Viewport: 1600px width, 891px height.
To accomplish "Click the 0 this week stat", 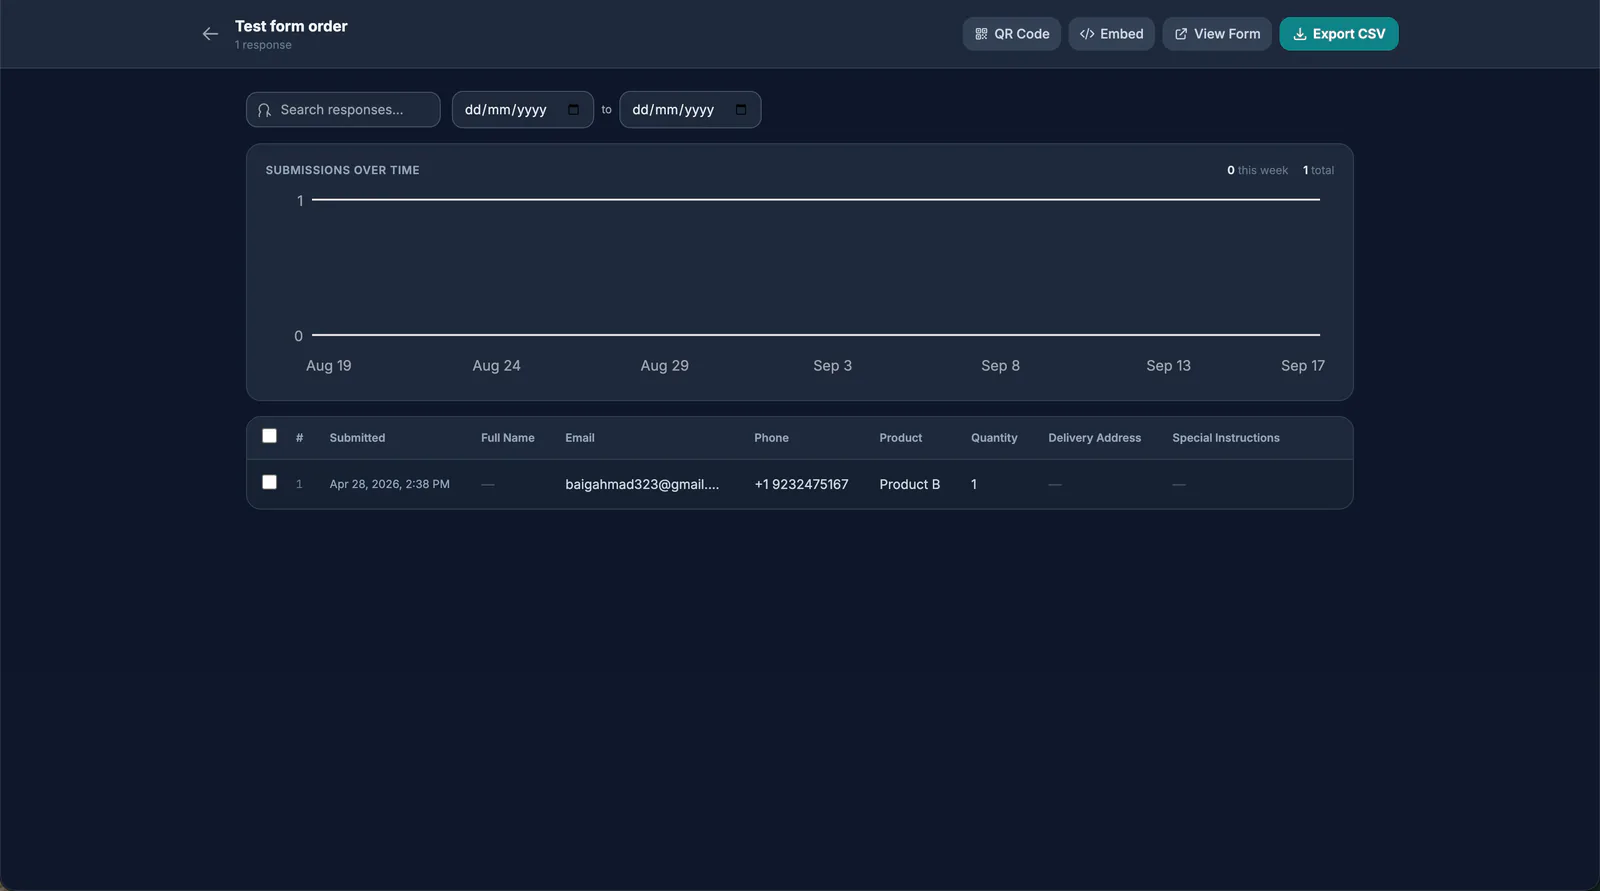I will point(1257,170).
